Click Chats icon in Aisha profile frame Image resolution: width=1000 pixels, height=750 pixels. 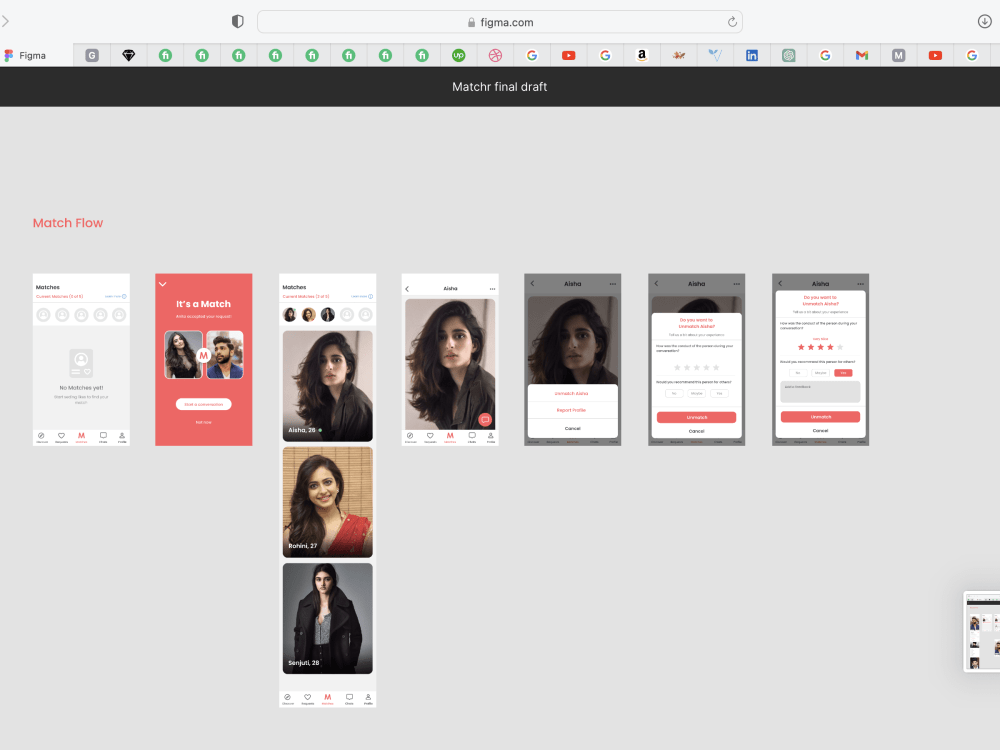click(x=472, y=438)
